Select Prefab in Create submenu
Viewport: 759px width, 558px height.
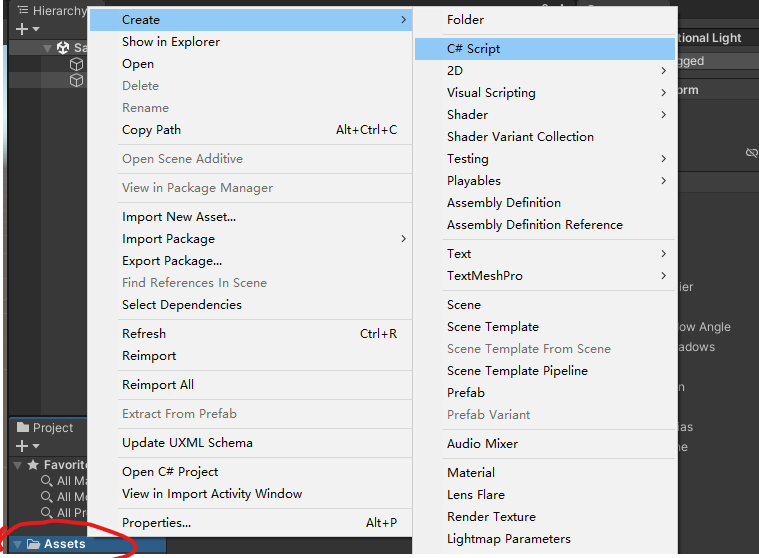pyautogui.click(x=545, y=392)
